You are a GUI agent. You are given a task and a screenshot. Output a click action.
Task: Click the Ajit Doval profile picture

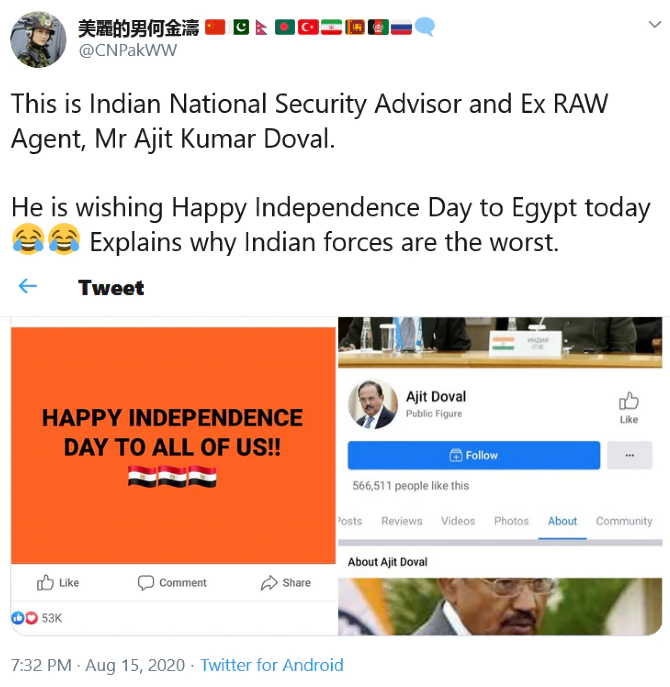pos(373,404)
